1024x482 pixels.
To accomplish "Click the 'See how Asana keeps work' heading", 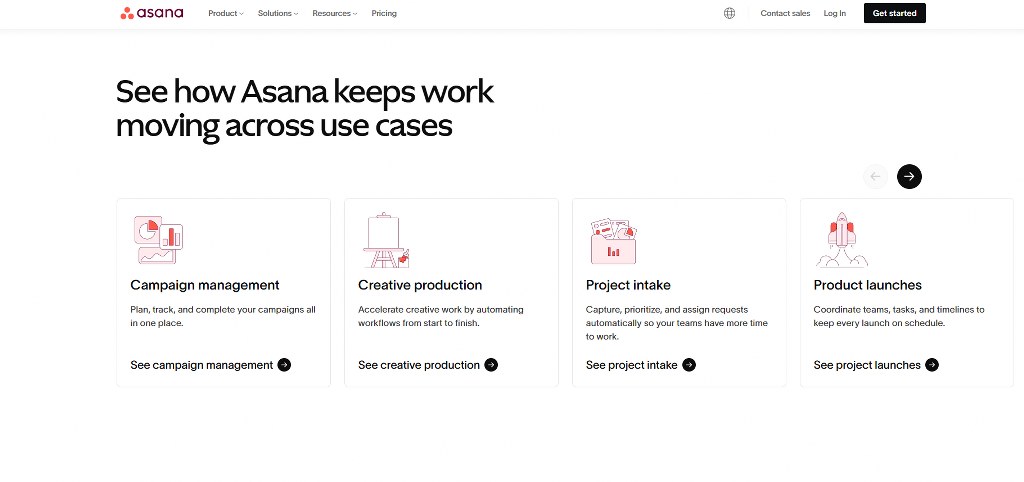I will (304, 108).
